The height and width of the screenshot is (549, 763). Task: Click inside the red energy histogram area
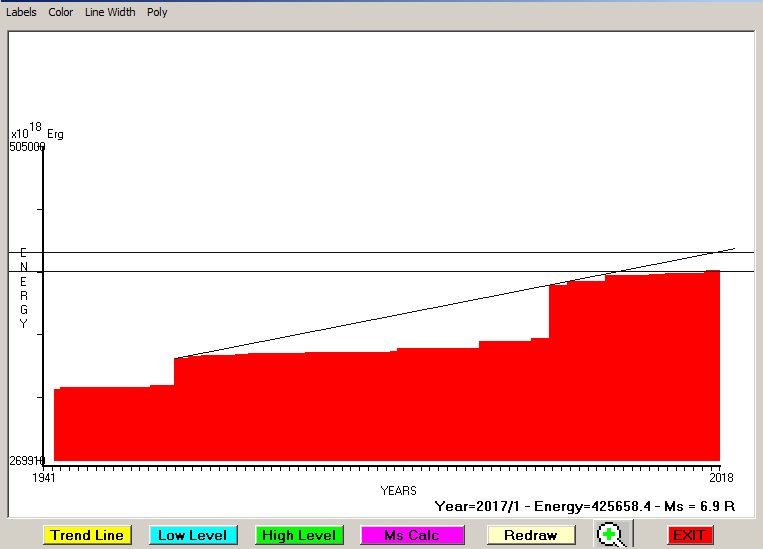[400, 410]
